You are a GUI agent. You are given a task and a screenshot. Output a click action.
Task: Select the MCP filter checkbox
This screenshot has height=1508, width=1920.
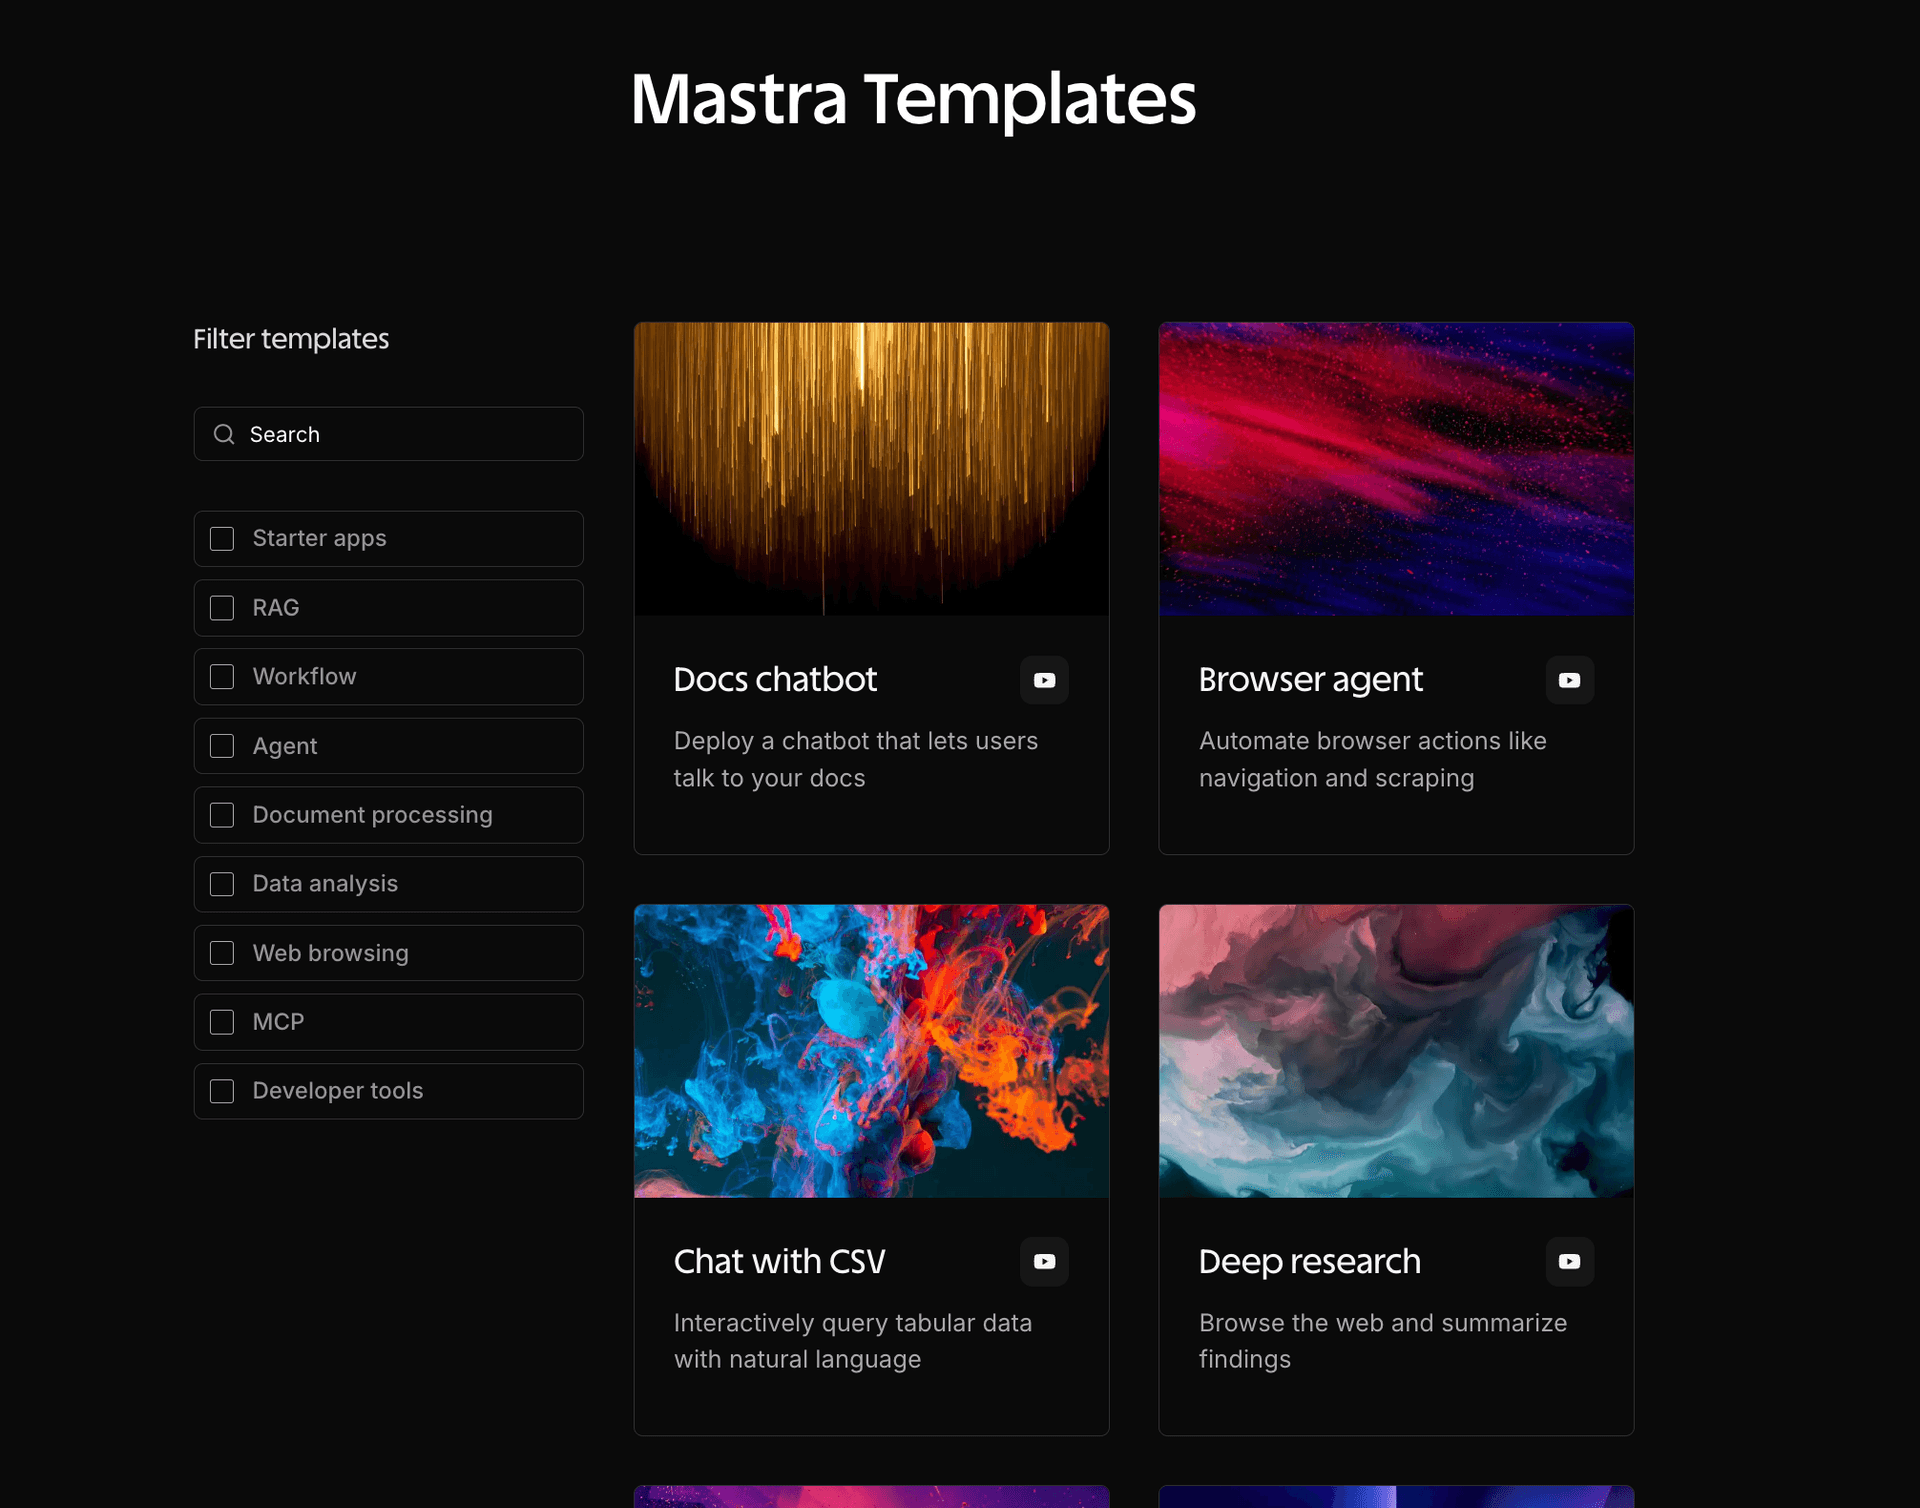click(x=222, y=1022)
